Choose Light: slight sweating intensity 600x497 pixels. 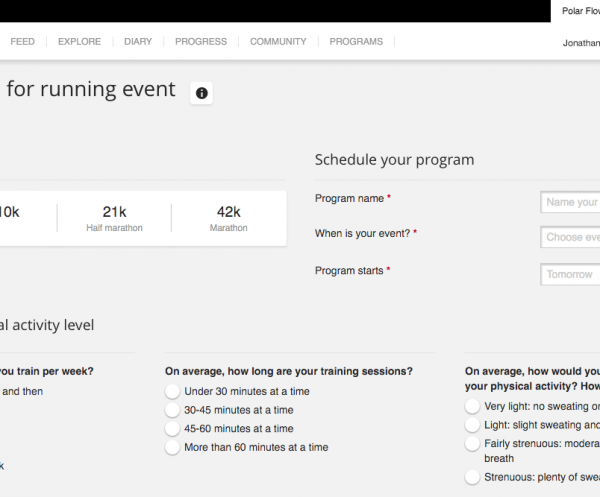pyautogui.click(x=472, y=425)
